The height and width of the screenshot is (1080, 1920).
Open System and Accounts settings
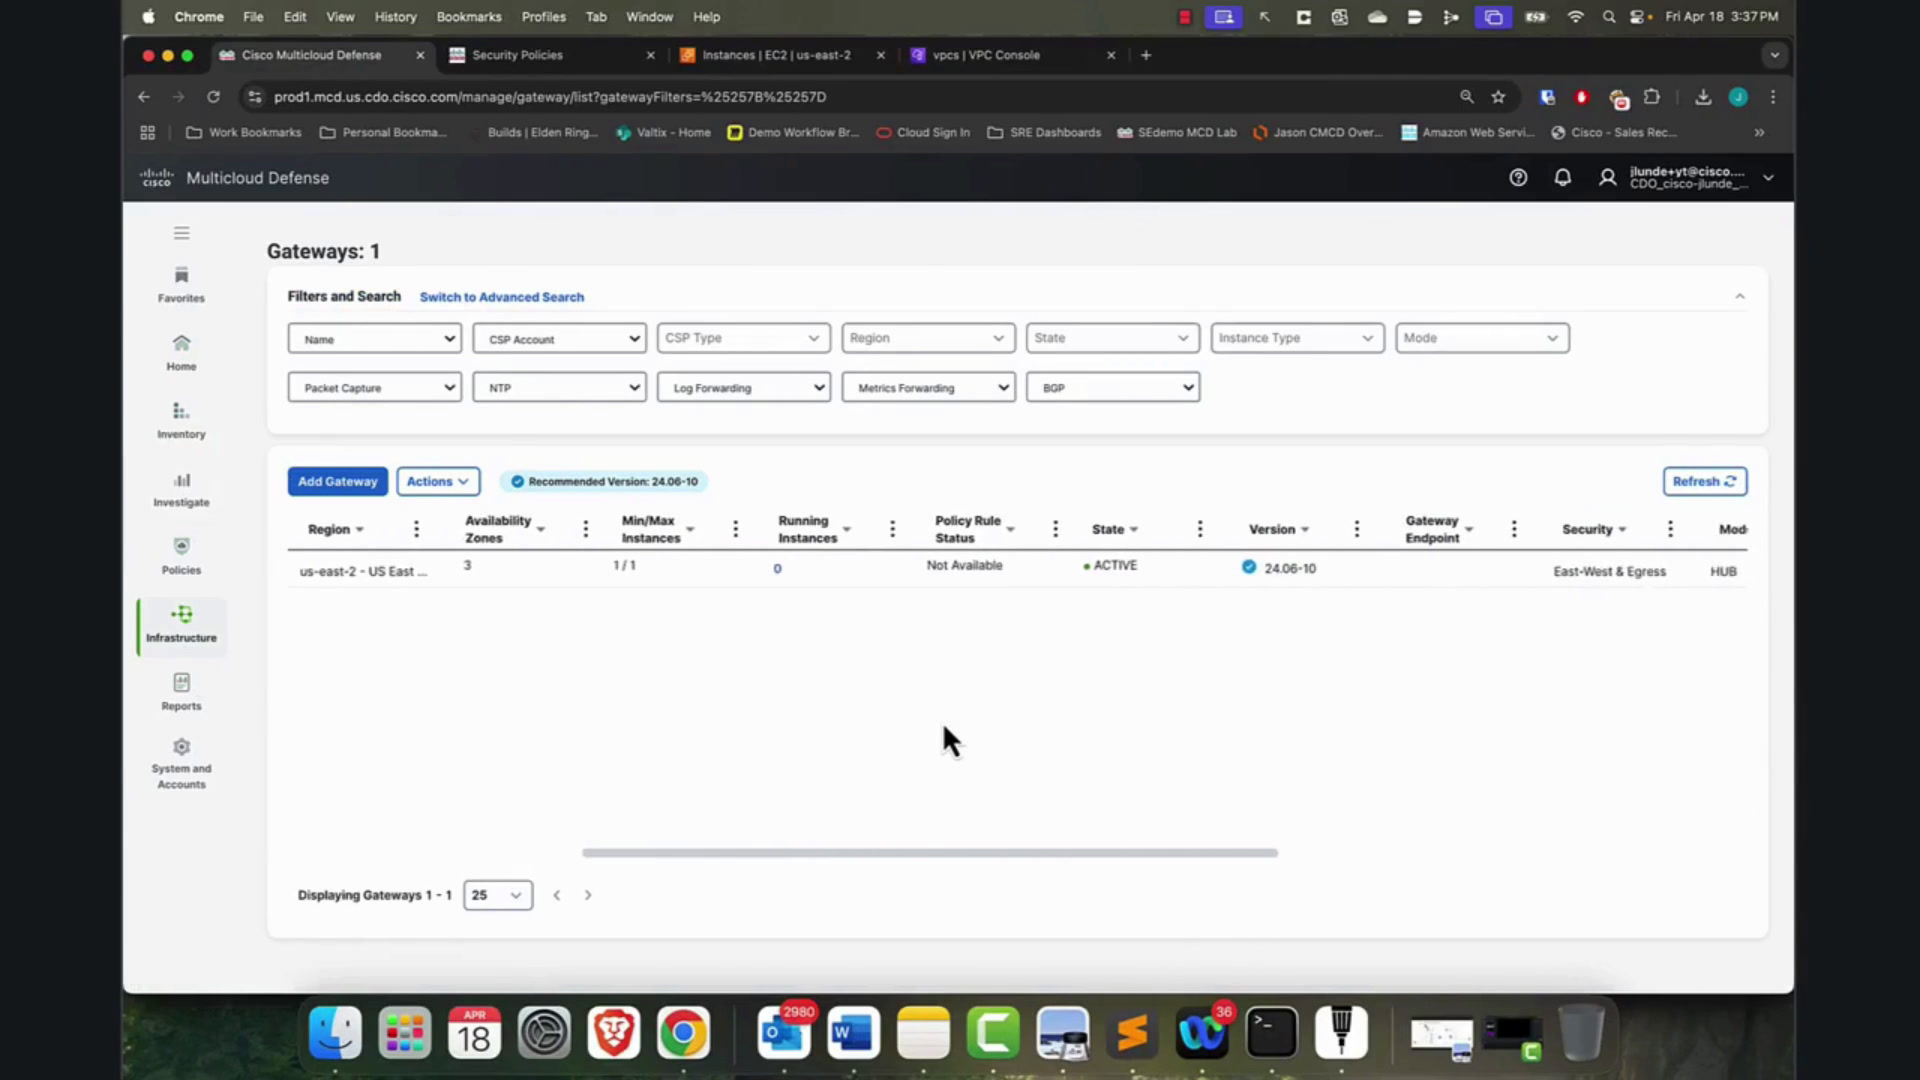[181, 765]
